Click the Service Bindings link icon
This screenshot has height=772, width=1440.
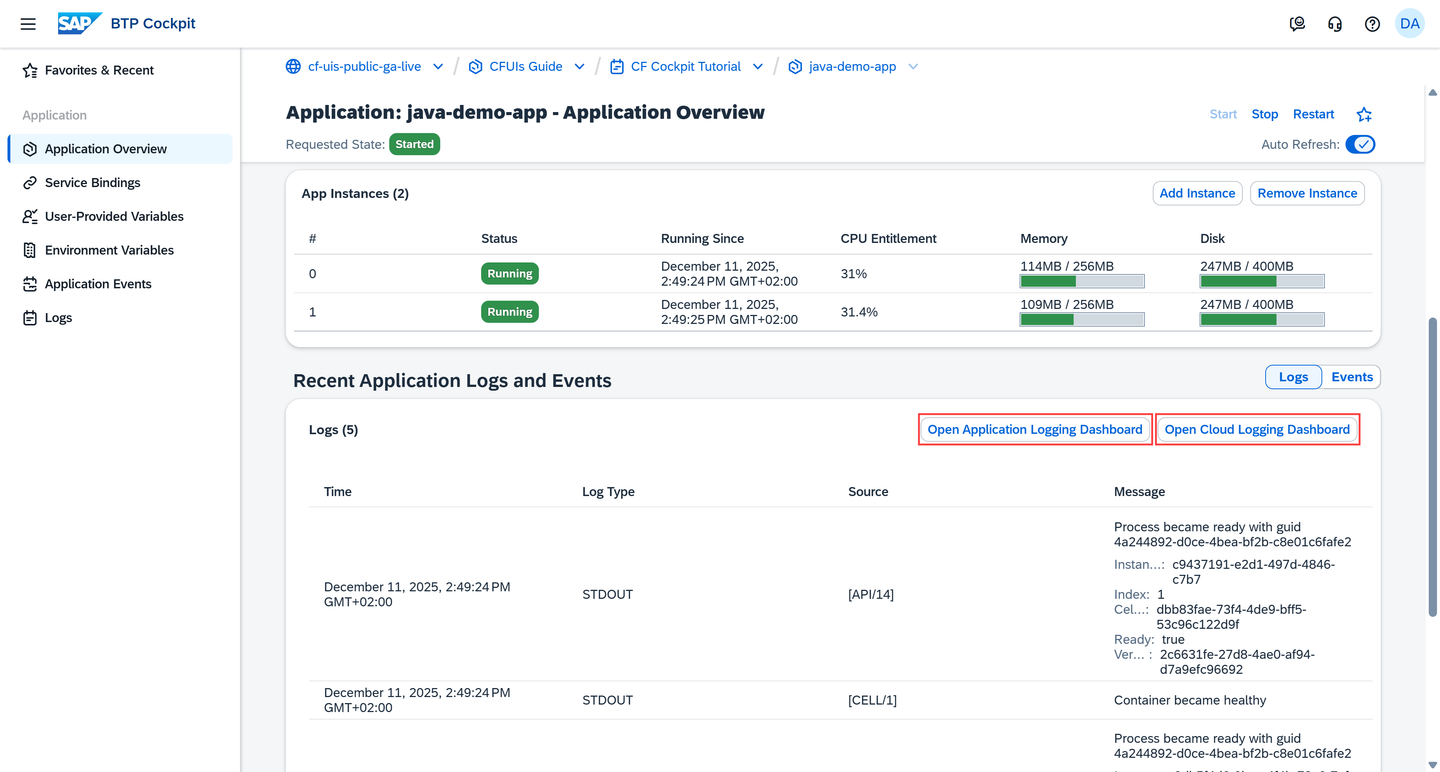coord(30,183)
